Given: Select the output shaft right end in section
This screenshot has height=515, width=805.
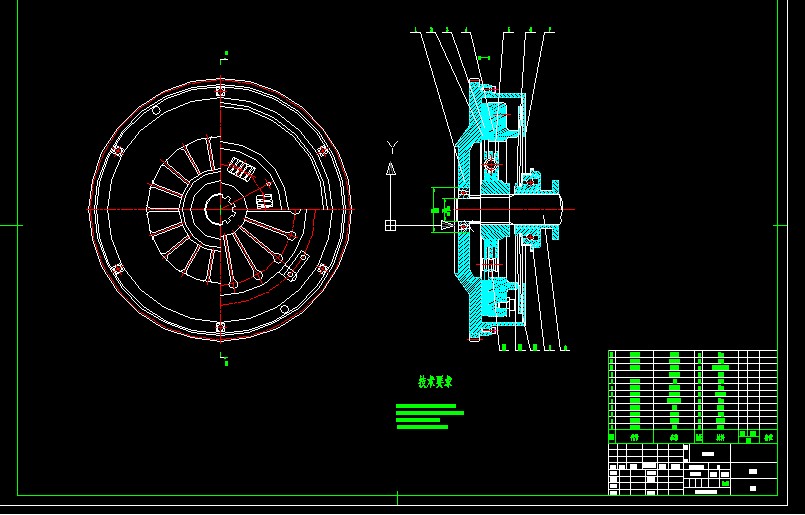Looking at the screenshot, I should coord(555,211).
